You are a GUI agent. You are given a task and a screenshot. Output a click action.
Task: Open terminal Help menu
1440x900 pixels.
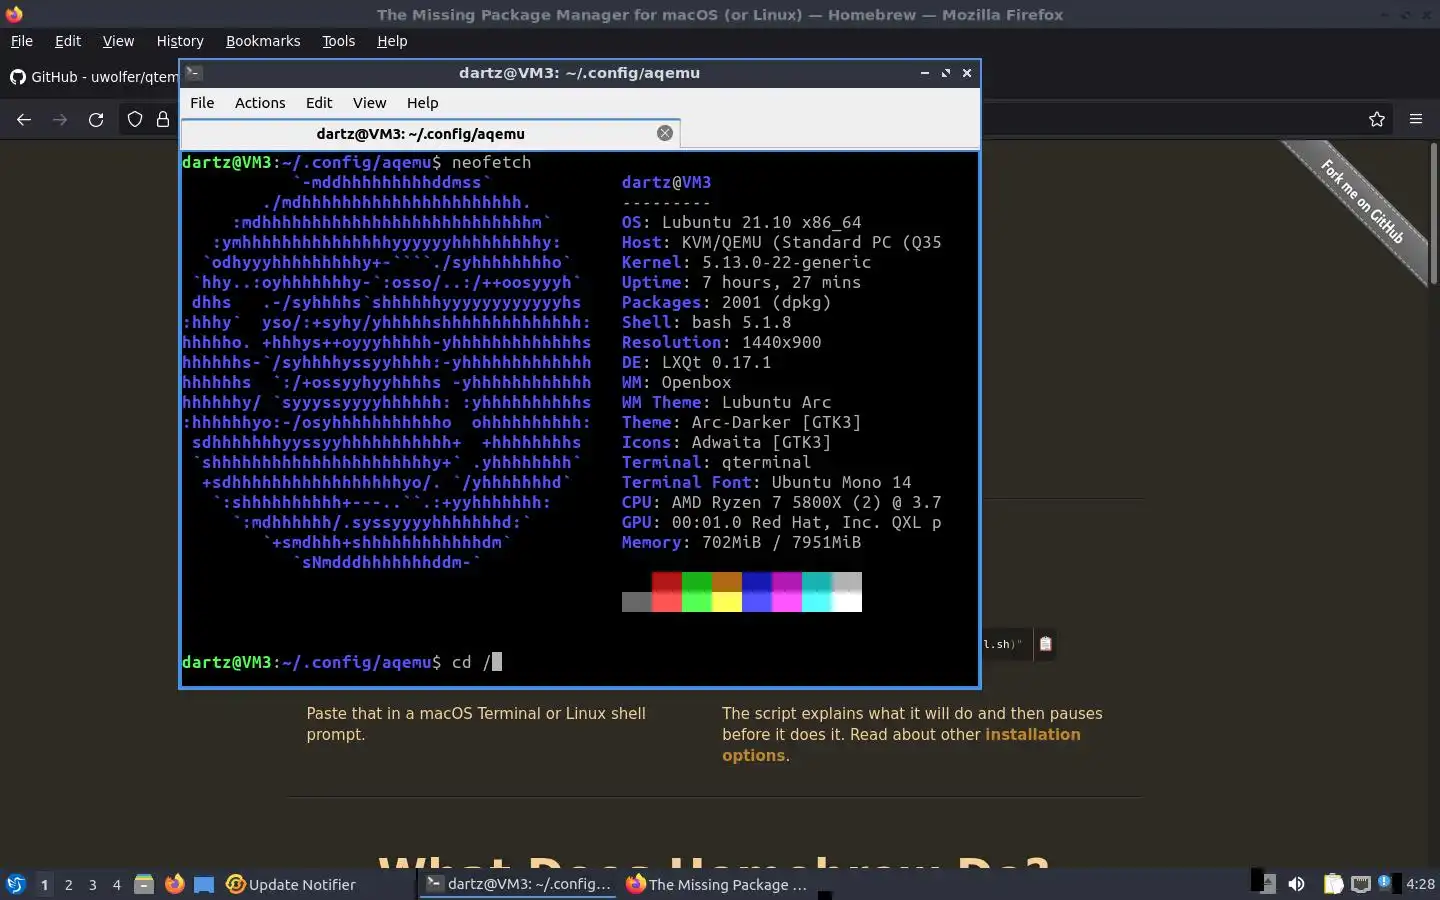[422, 103]
